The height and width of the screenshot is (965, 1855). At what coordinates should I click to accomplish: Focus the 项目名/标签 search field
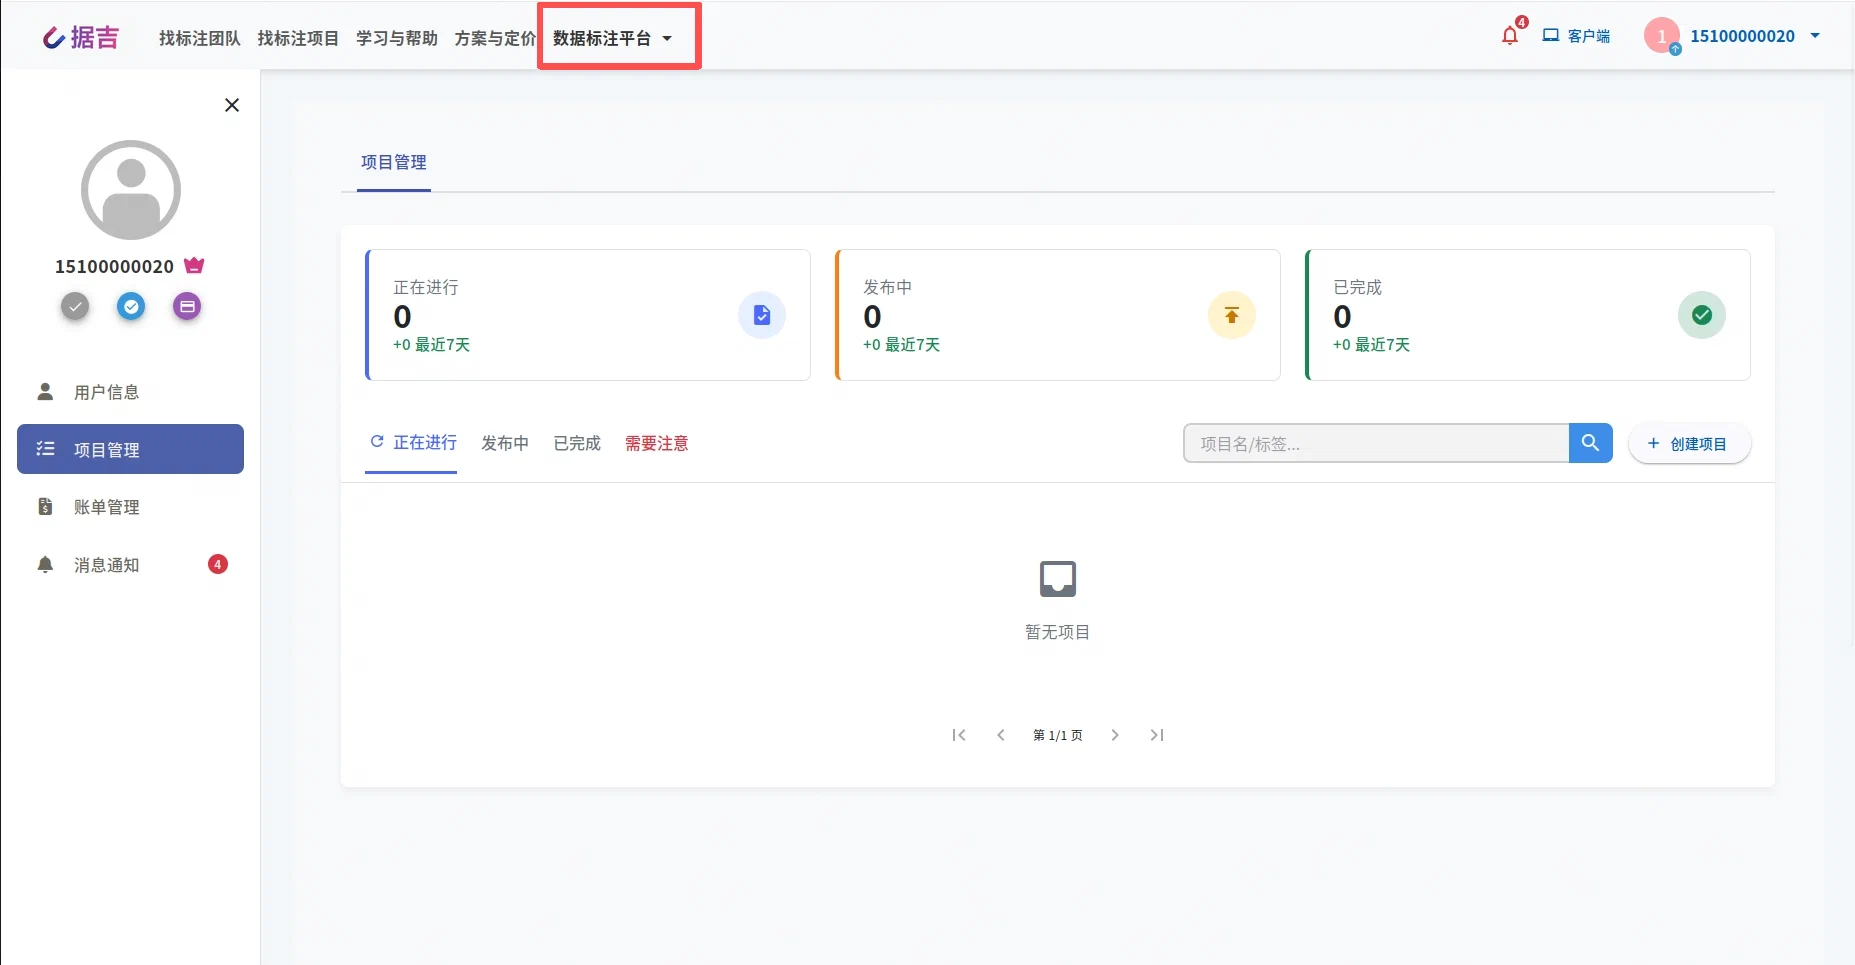[x=1376, y=443]
